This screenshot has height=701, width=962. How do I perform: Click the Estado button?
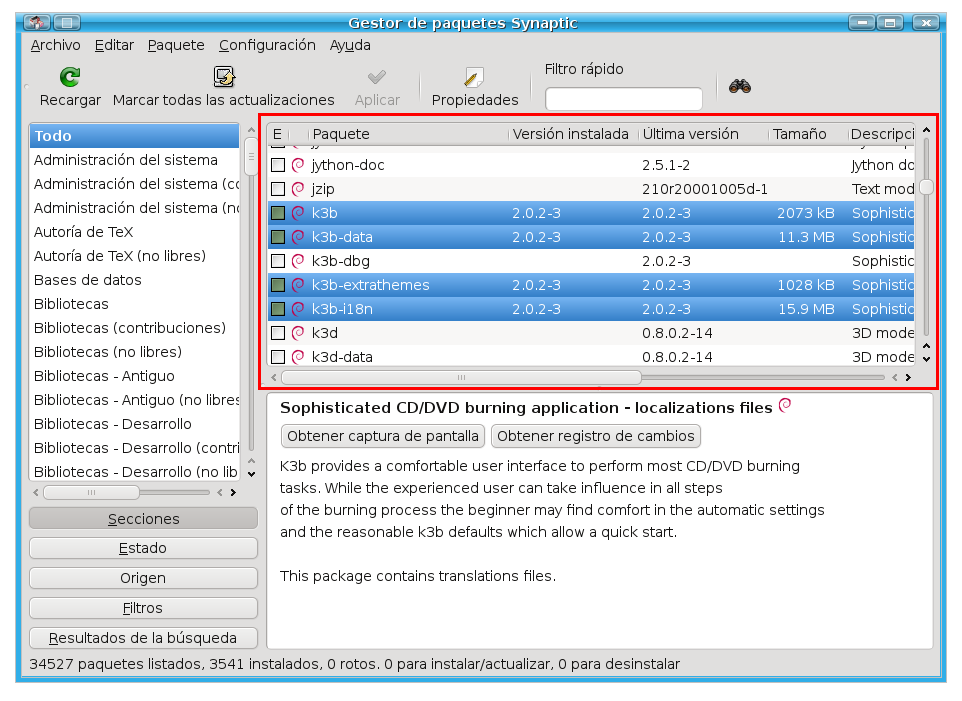click(x=143, y=548)
